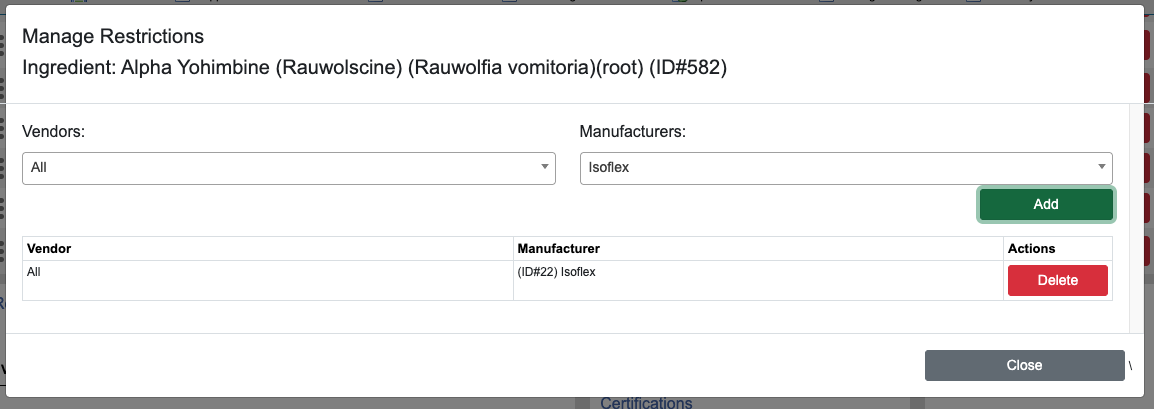Delete the Isoflex restriction row
This screenshot has height=409, width=1154.
point(1058,280)
